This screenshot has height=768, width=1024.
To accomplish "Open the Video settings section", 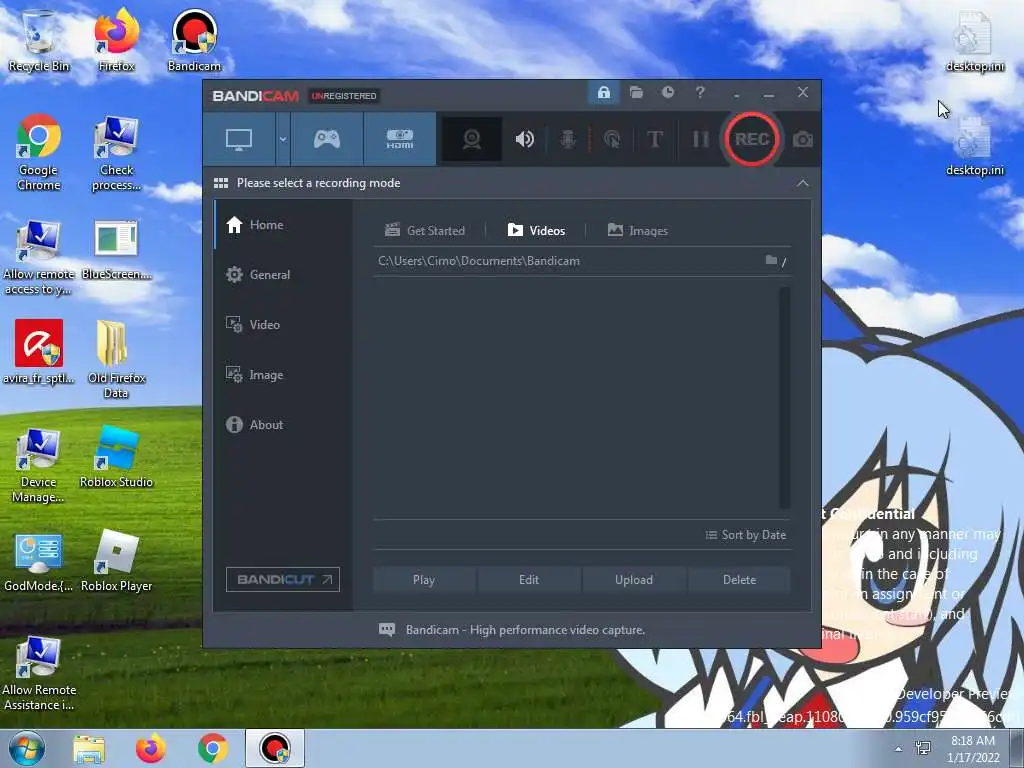I will [x=283, y=325].
